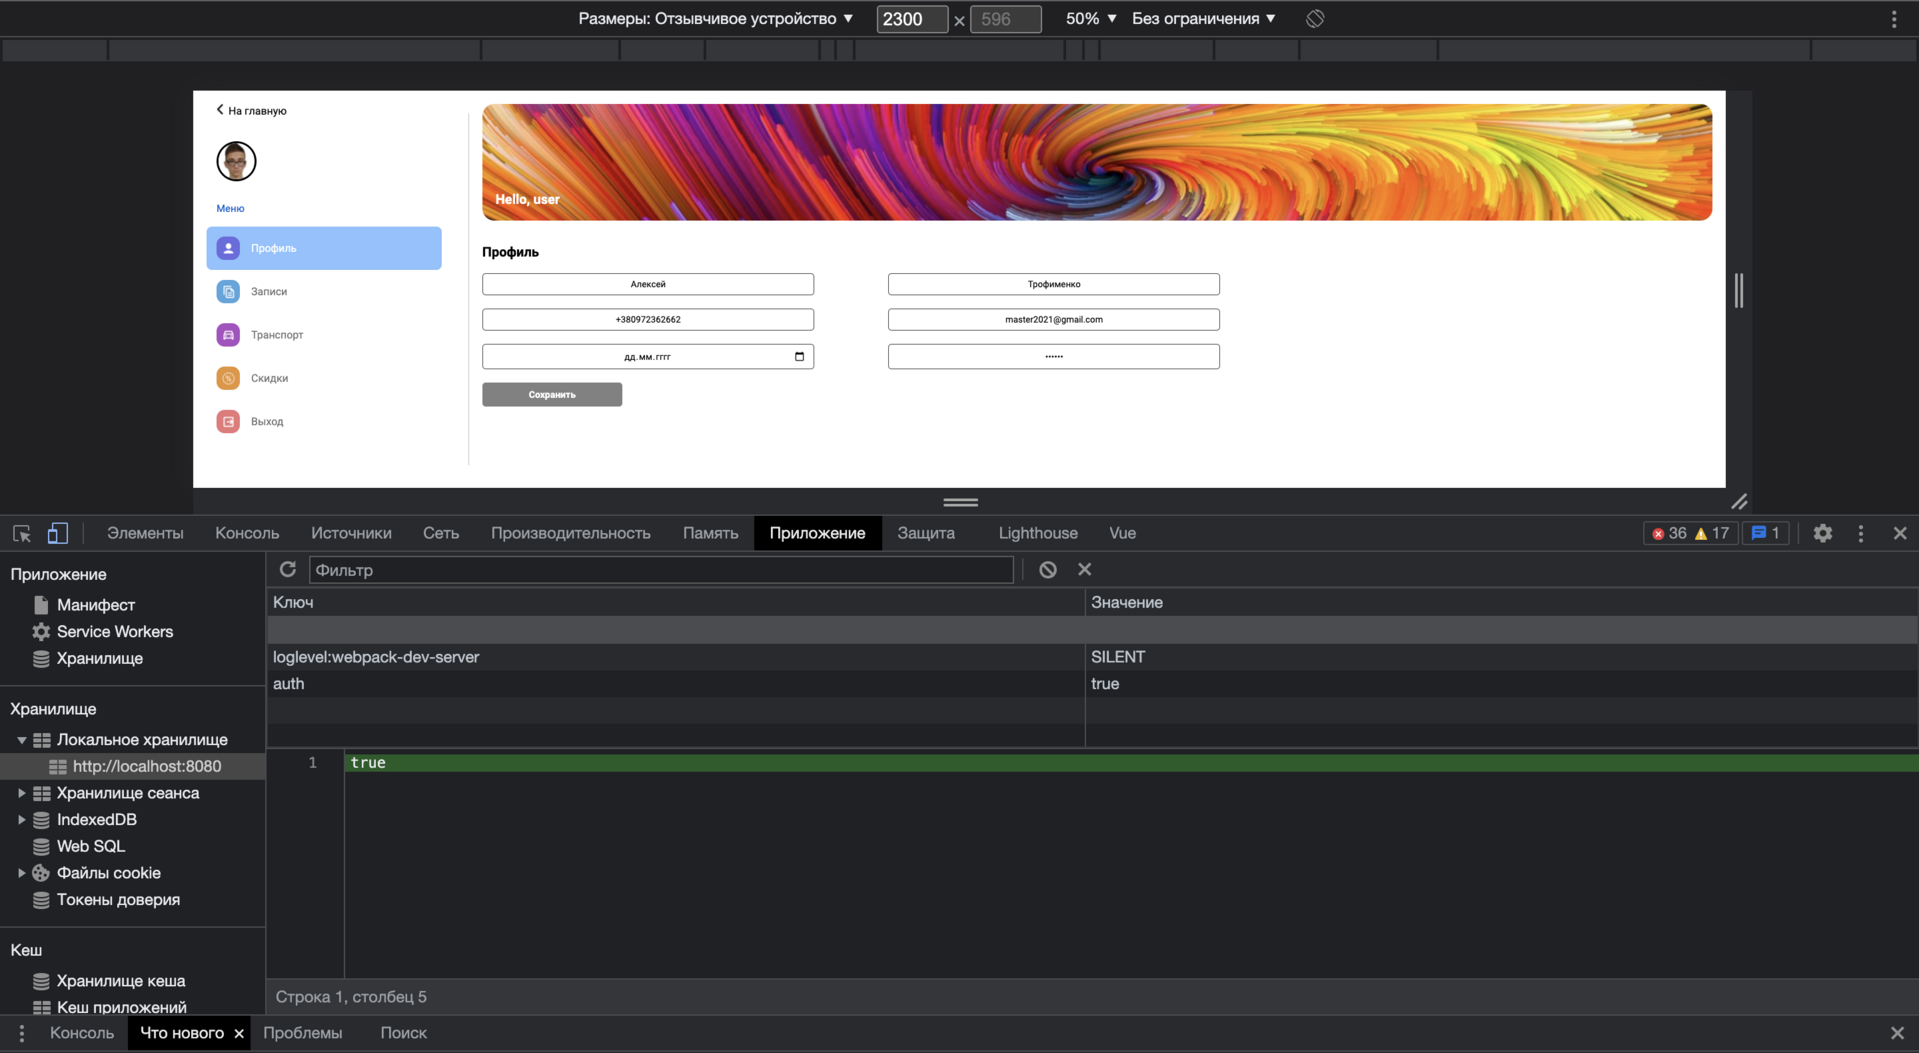Viewport: 1919px width, 1053px height.
Task: Open DevTools three-dot customize menu
Action: coord(1861,534)
